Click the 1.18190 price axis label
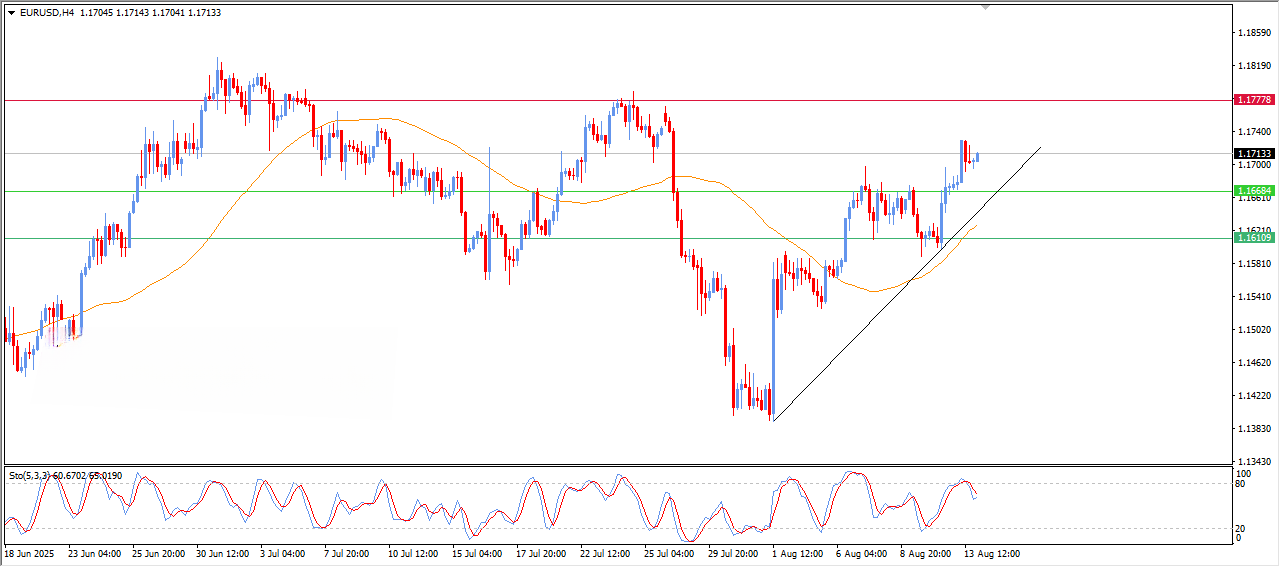 (x=1254, y=66)
